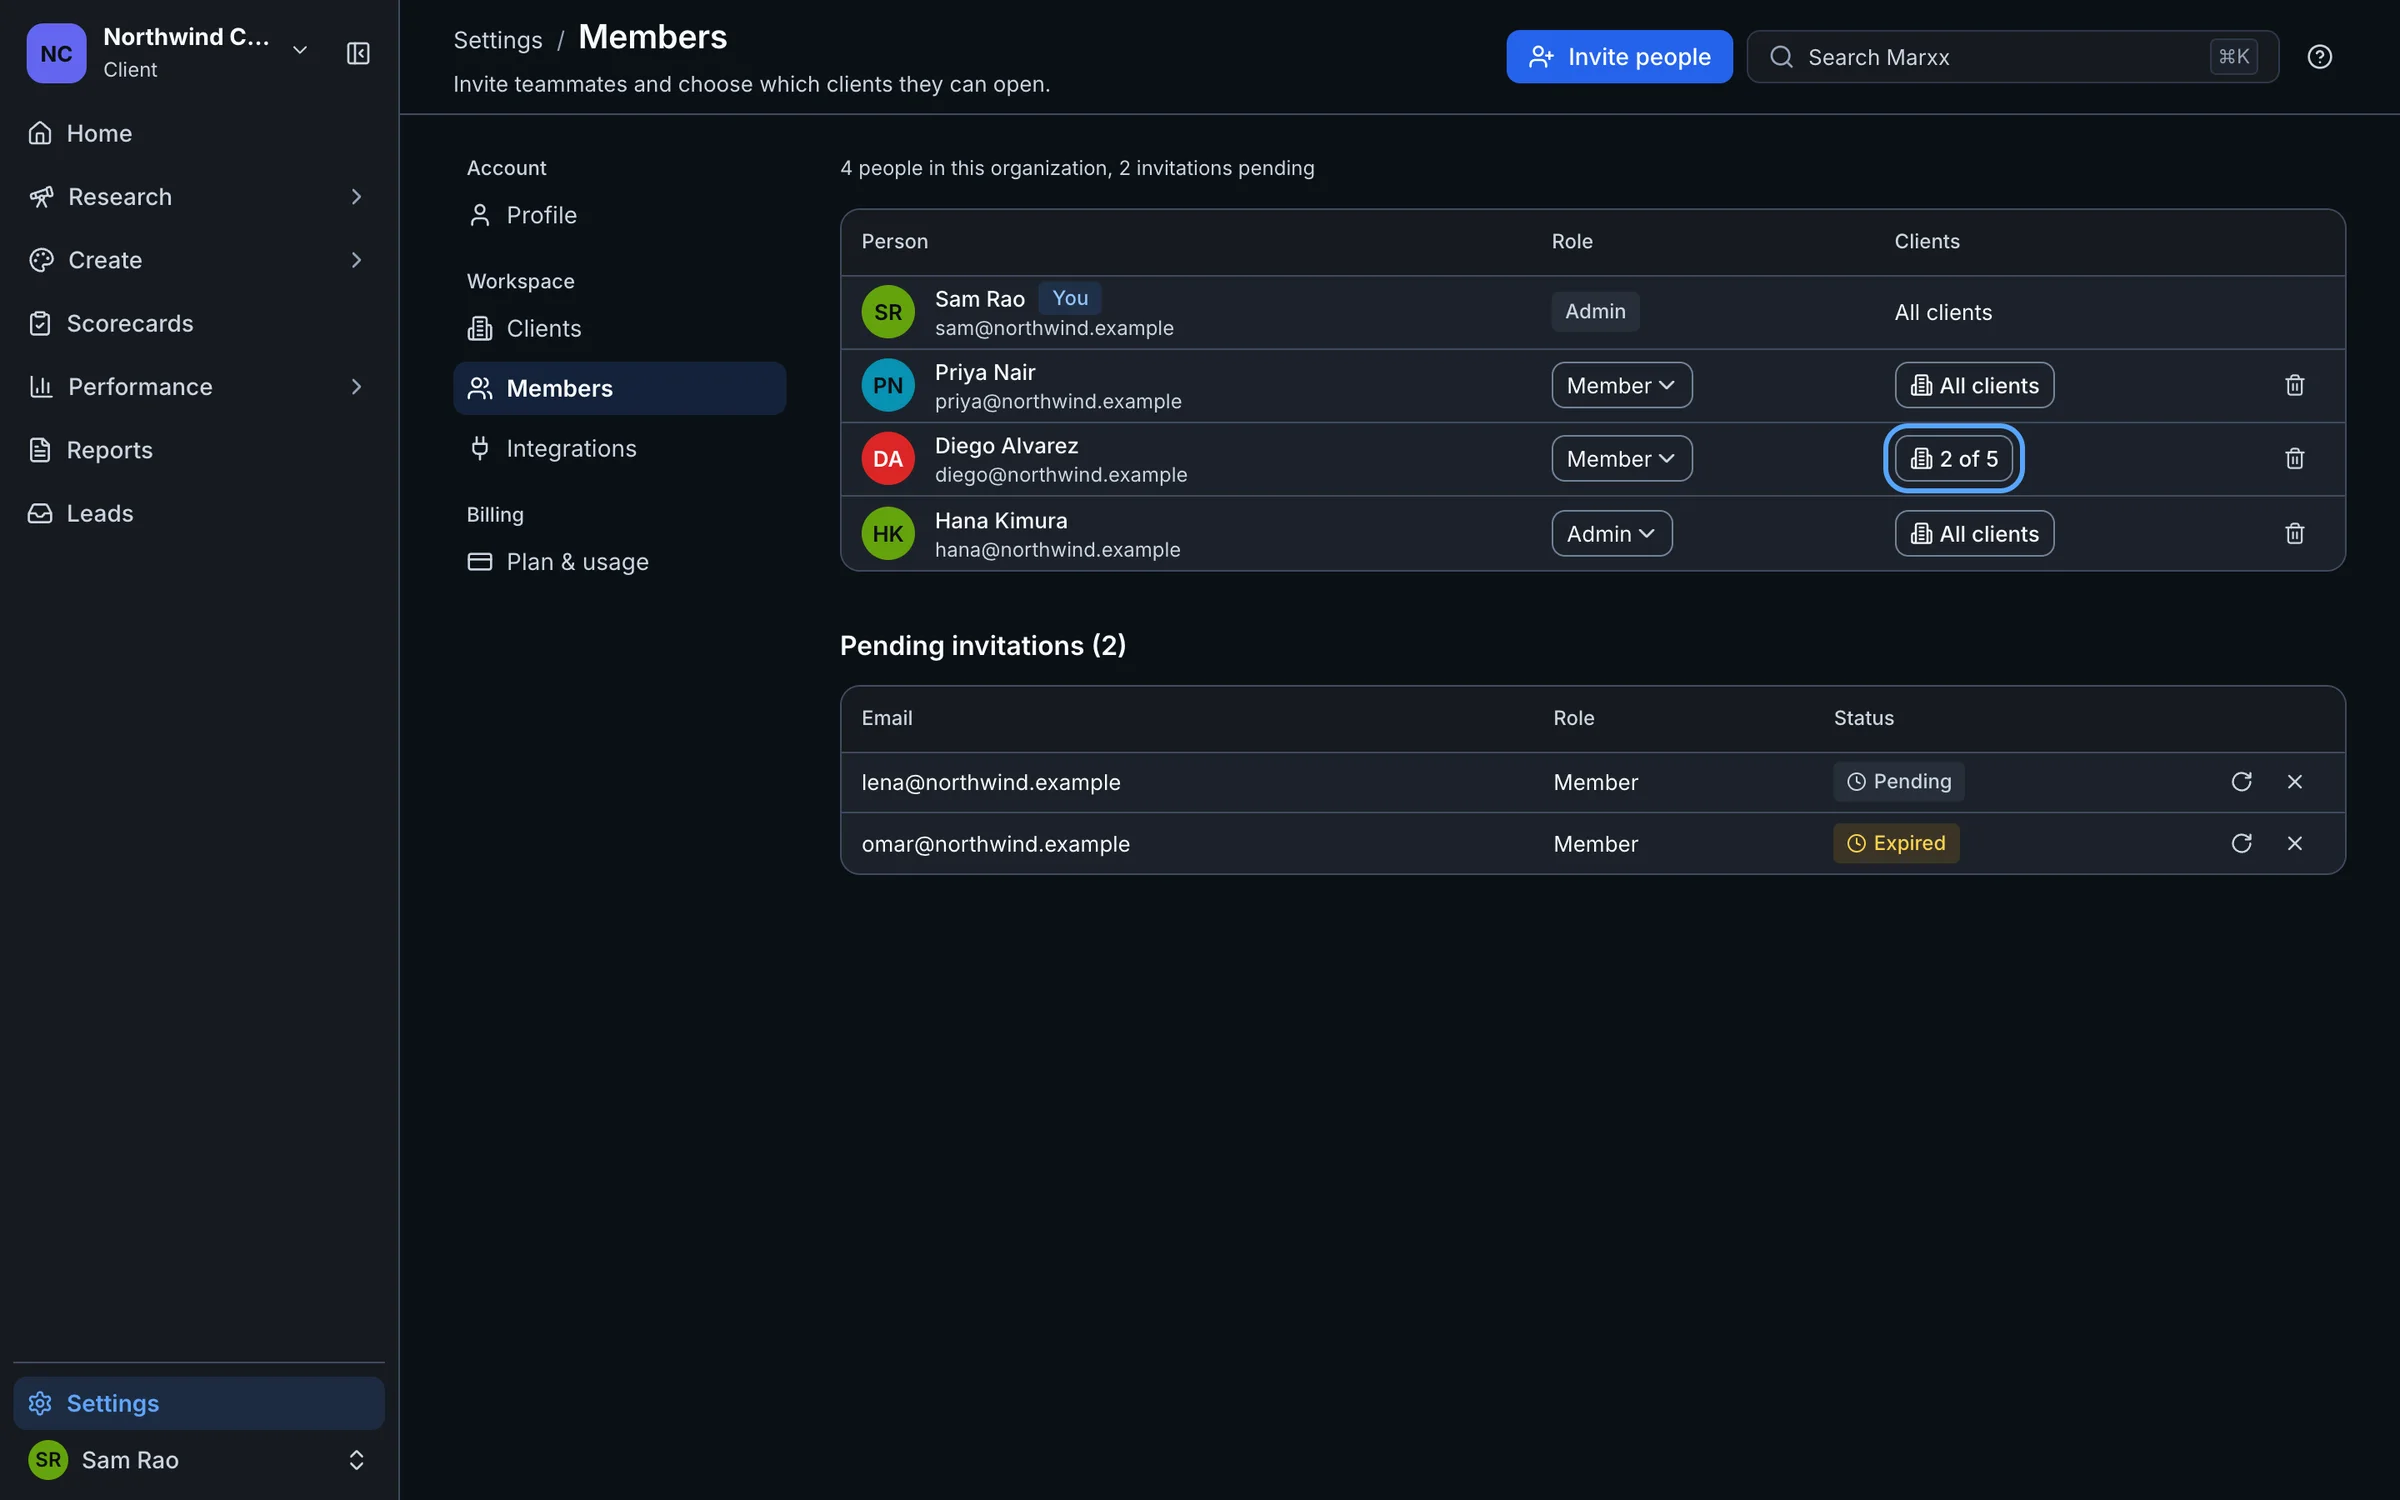Open Reports in sidebar
Viewport: 2400px width, 1500px height.
pos(198,450)
